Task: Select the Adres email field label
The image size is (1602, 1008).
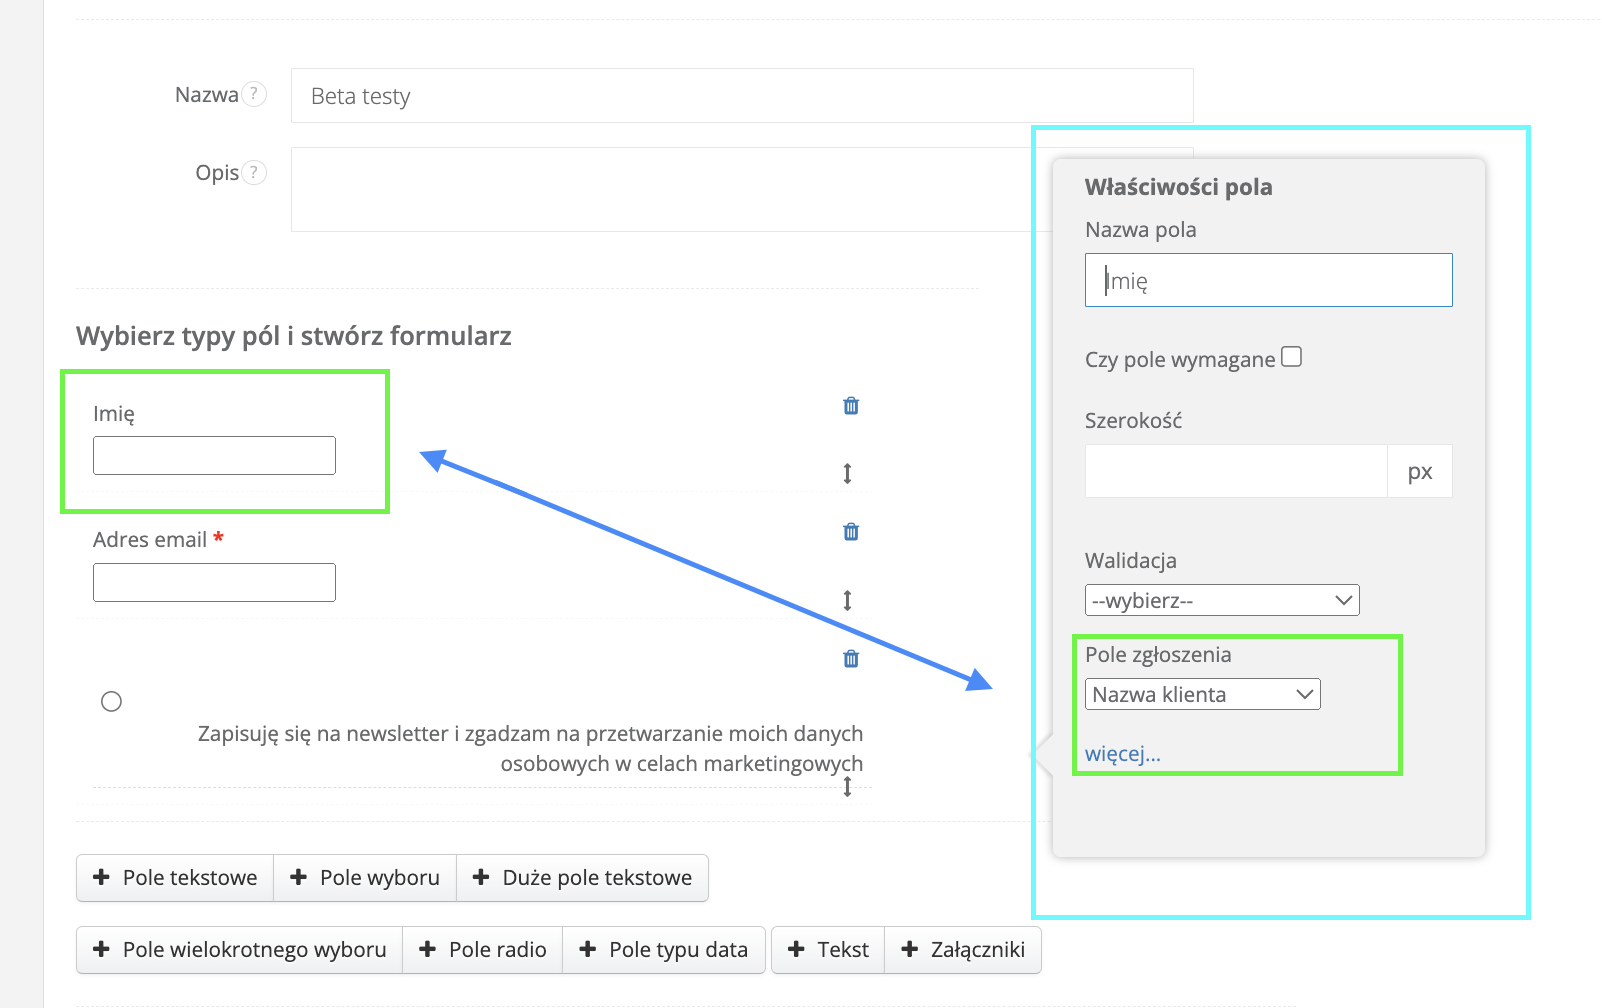Action: click(150, 540)
